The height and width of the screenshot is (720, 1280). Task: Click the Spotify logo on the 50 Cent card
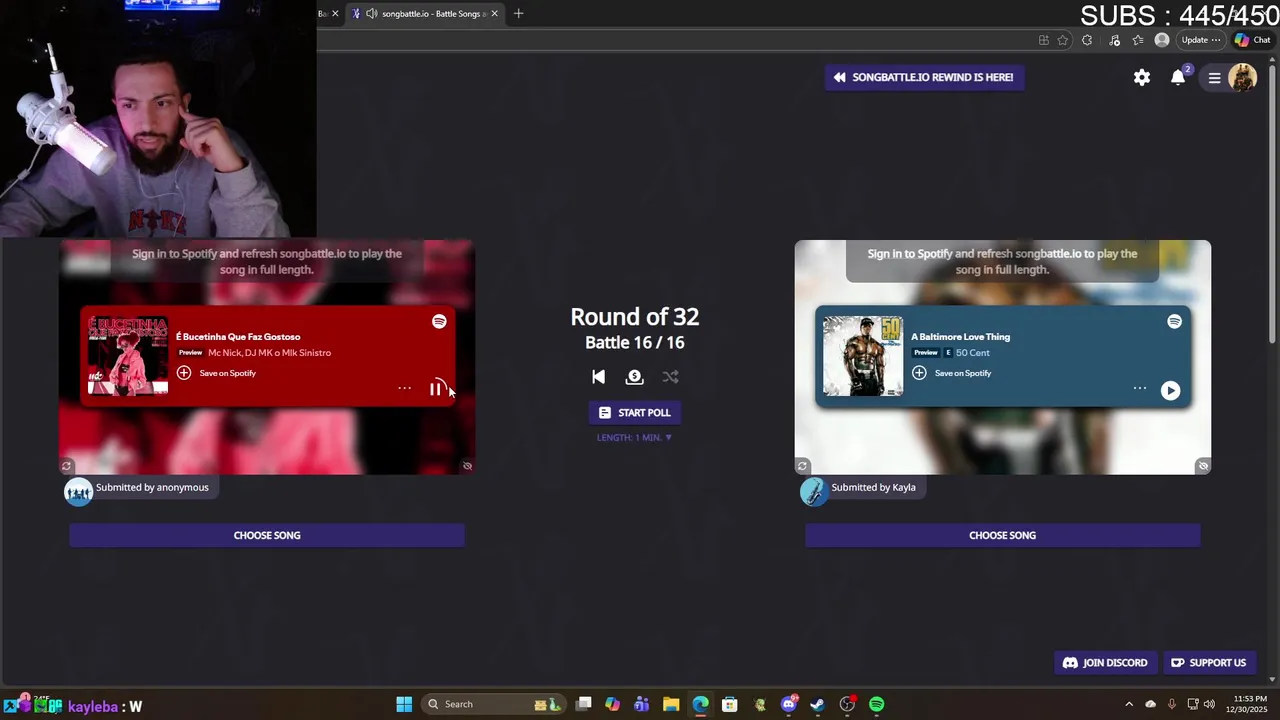(x=1174, y=321)
